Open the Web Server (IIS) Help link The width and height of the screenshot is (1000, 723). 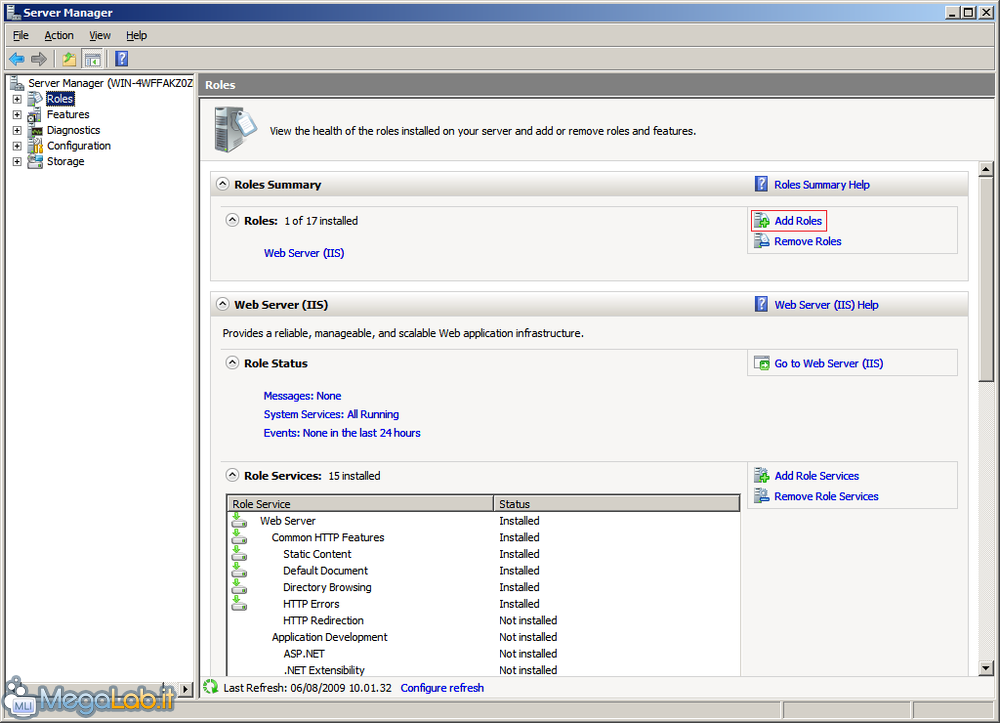pos(826,305)
